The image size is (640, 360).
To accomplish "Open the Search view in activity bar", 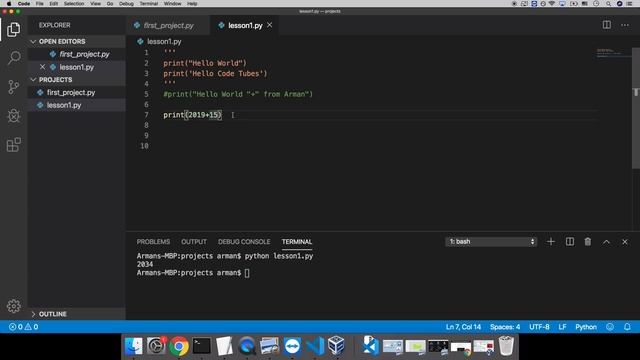I will [x=13, y=58].
